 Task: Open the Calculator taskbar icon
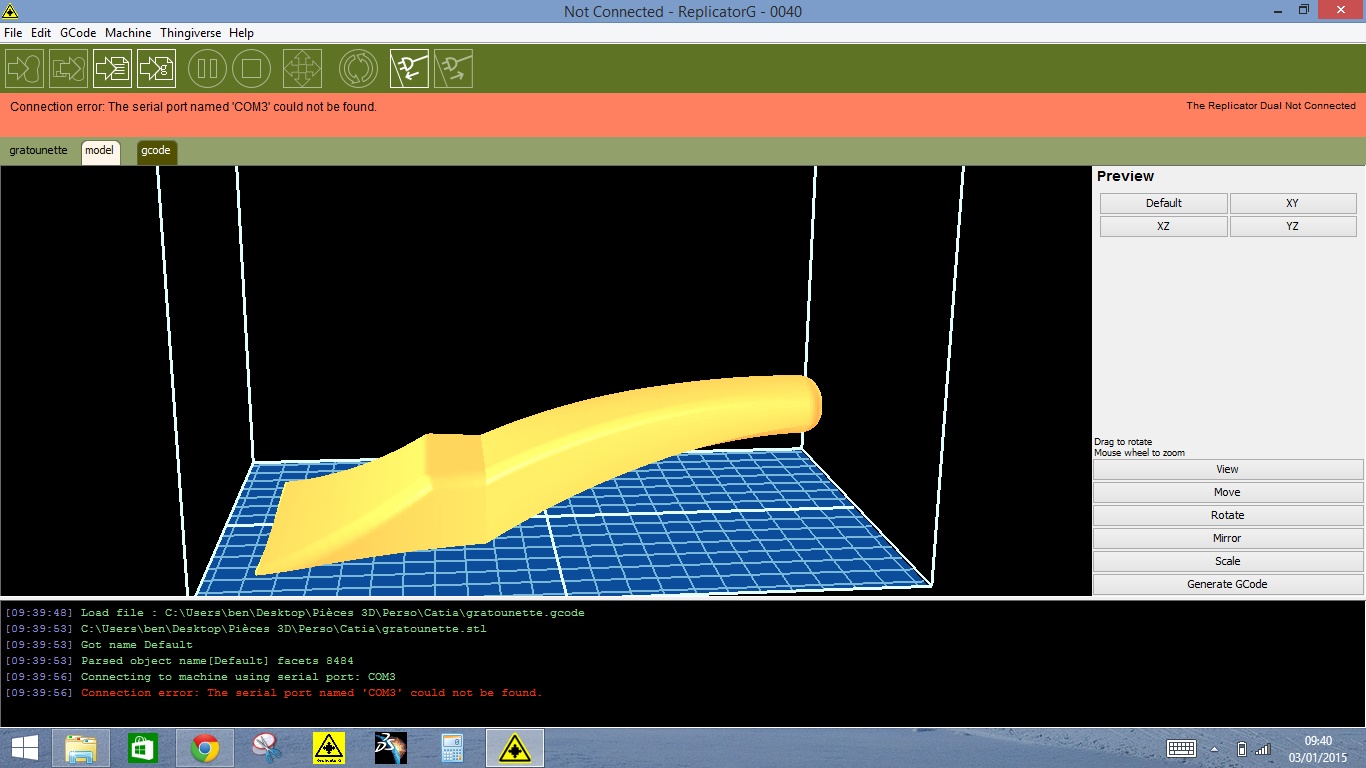[x=453, y=748]
